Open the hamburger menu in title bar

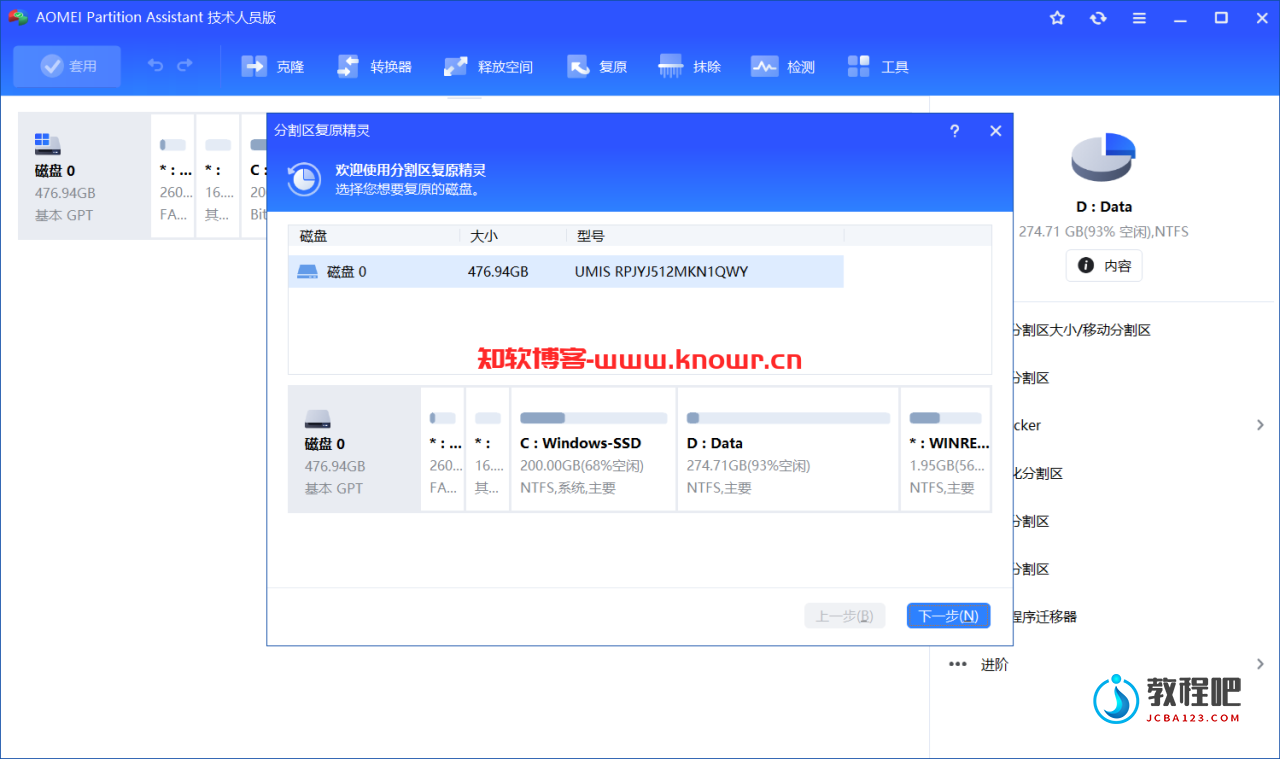(x=1139, y=18)
